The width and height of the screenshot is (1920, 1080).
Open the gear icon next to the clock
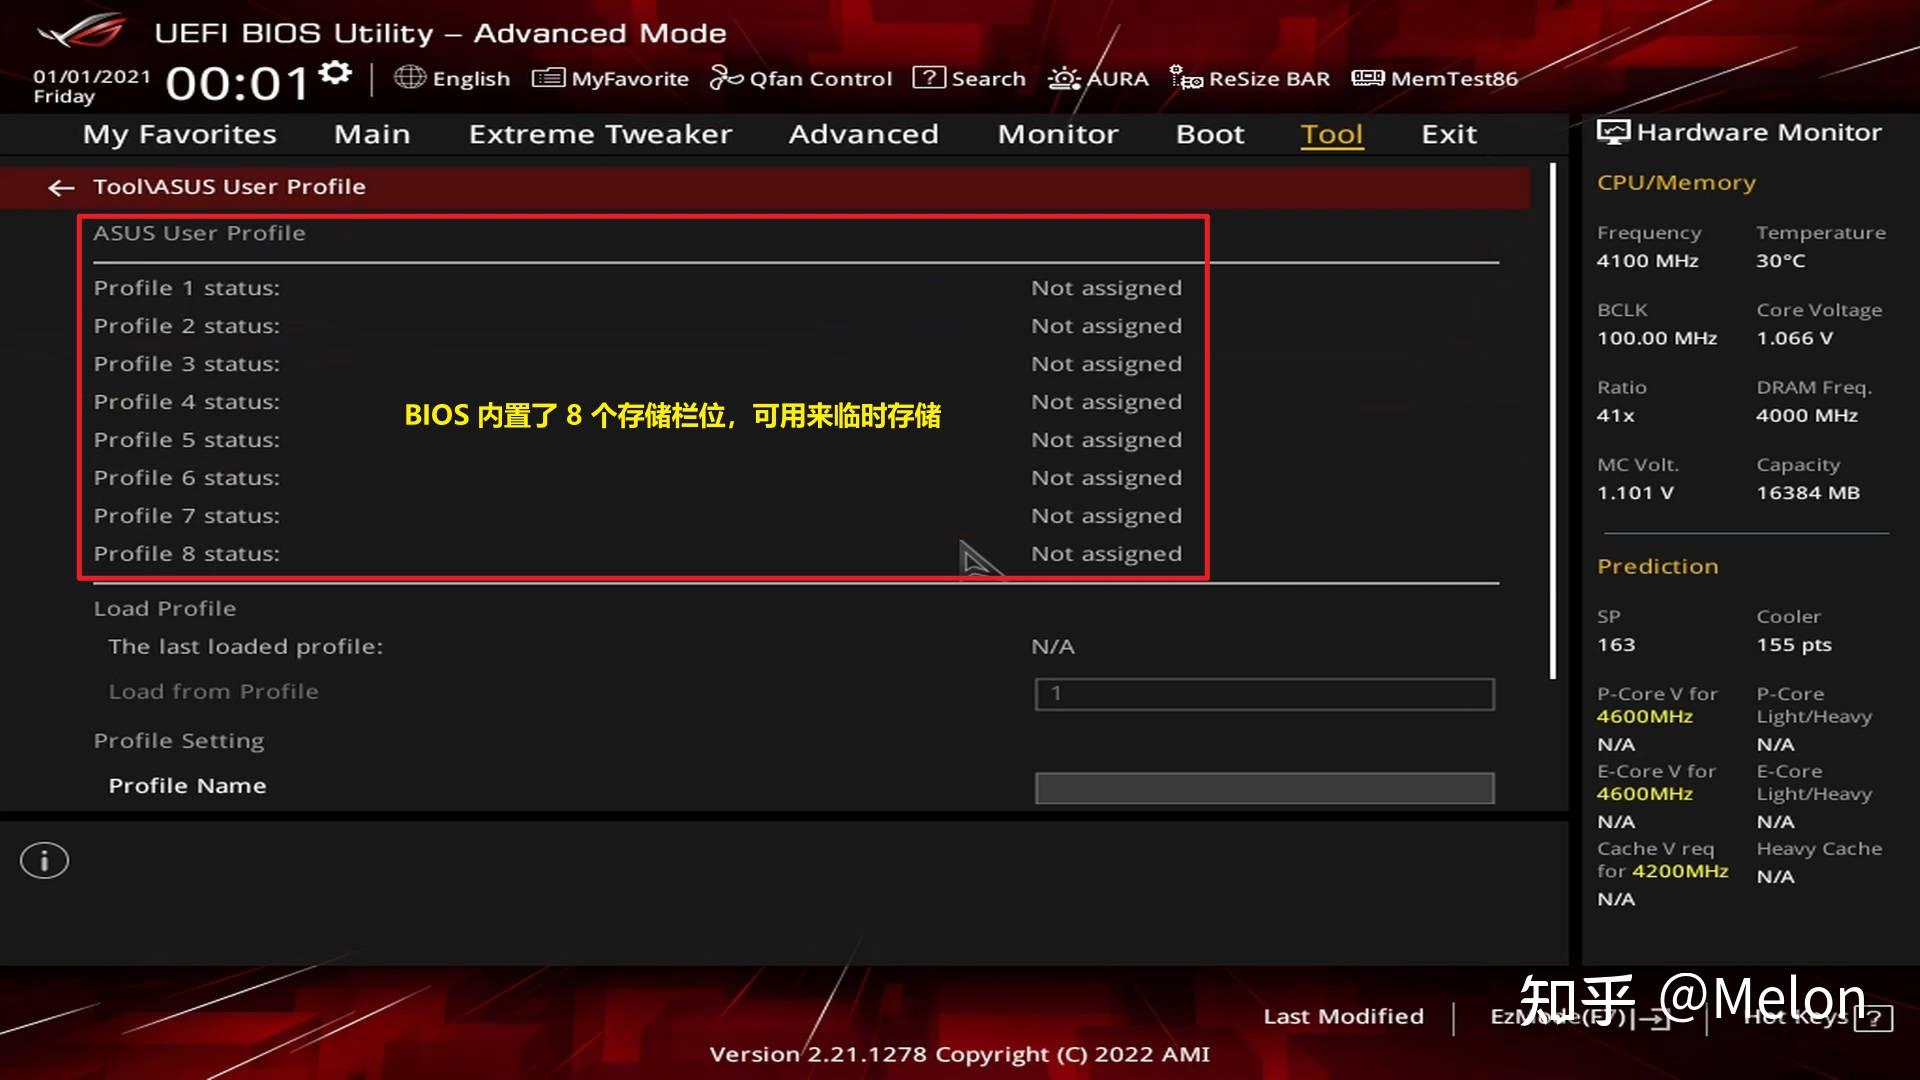click(333, 71)
